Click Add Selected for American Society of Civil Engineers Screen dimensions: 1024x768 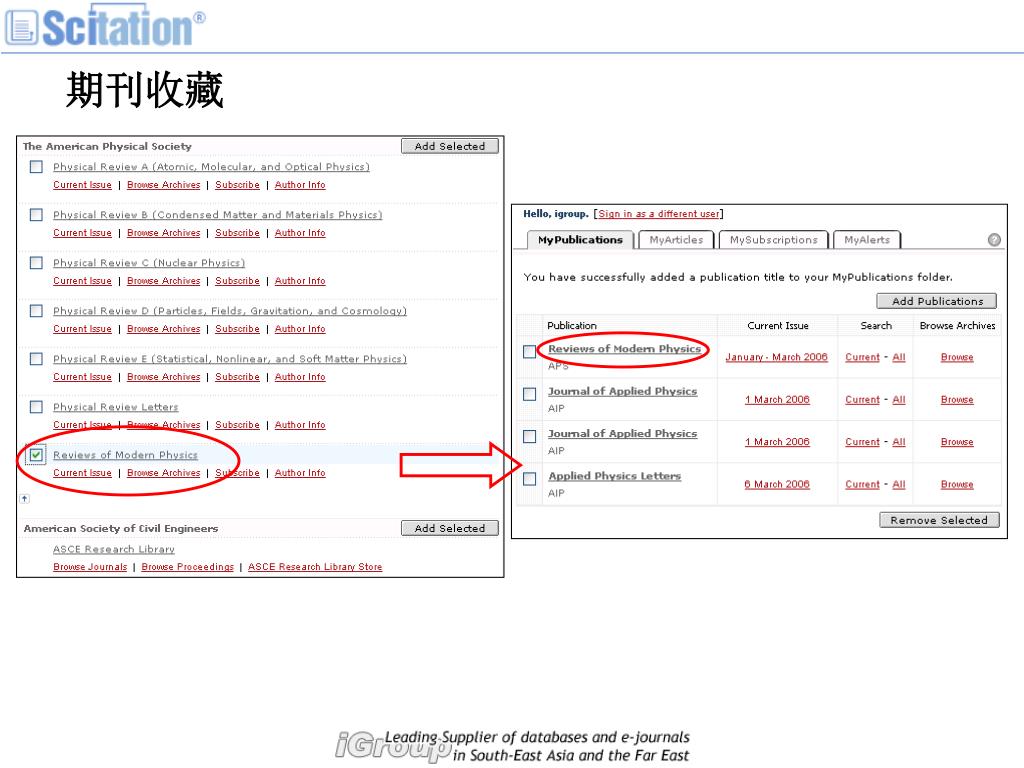[450, 528]
